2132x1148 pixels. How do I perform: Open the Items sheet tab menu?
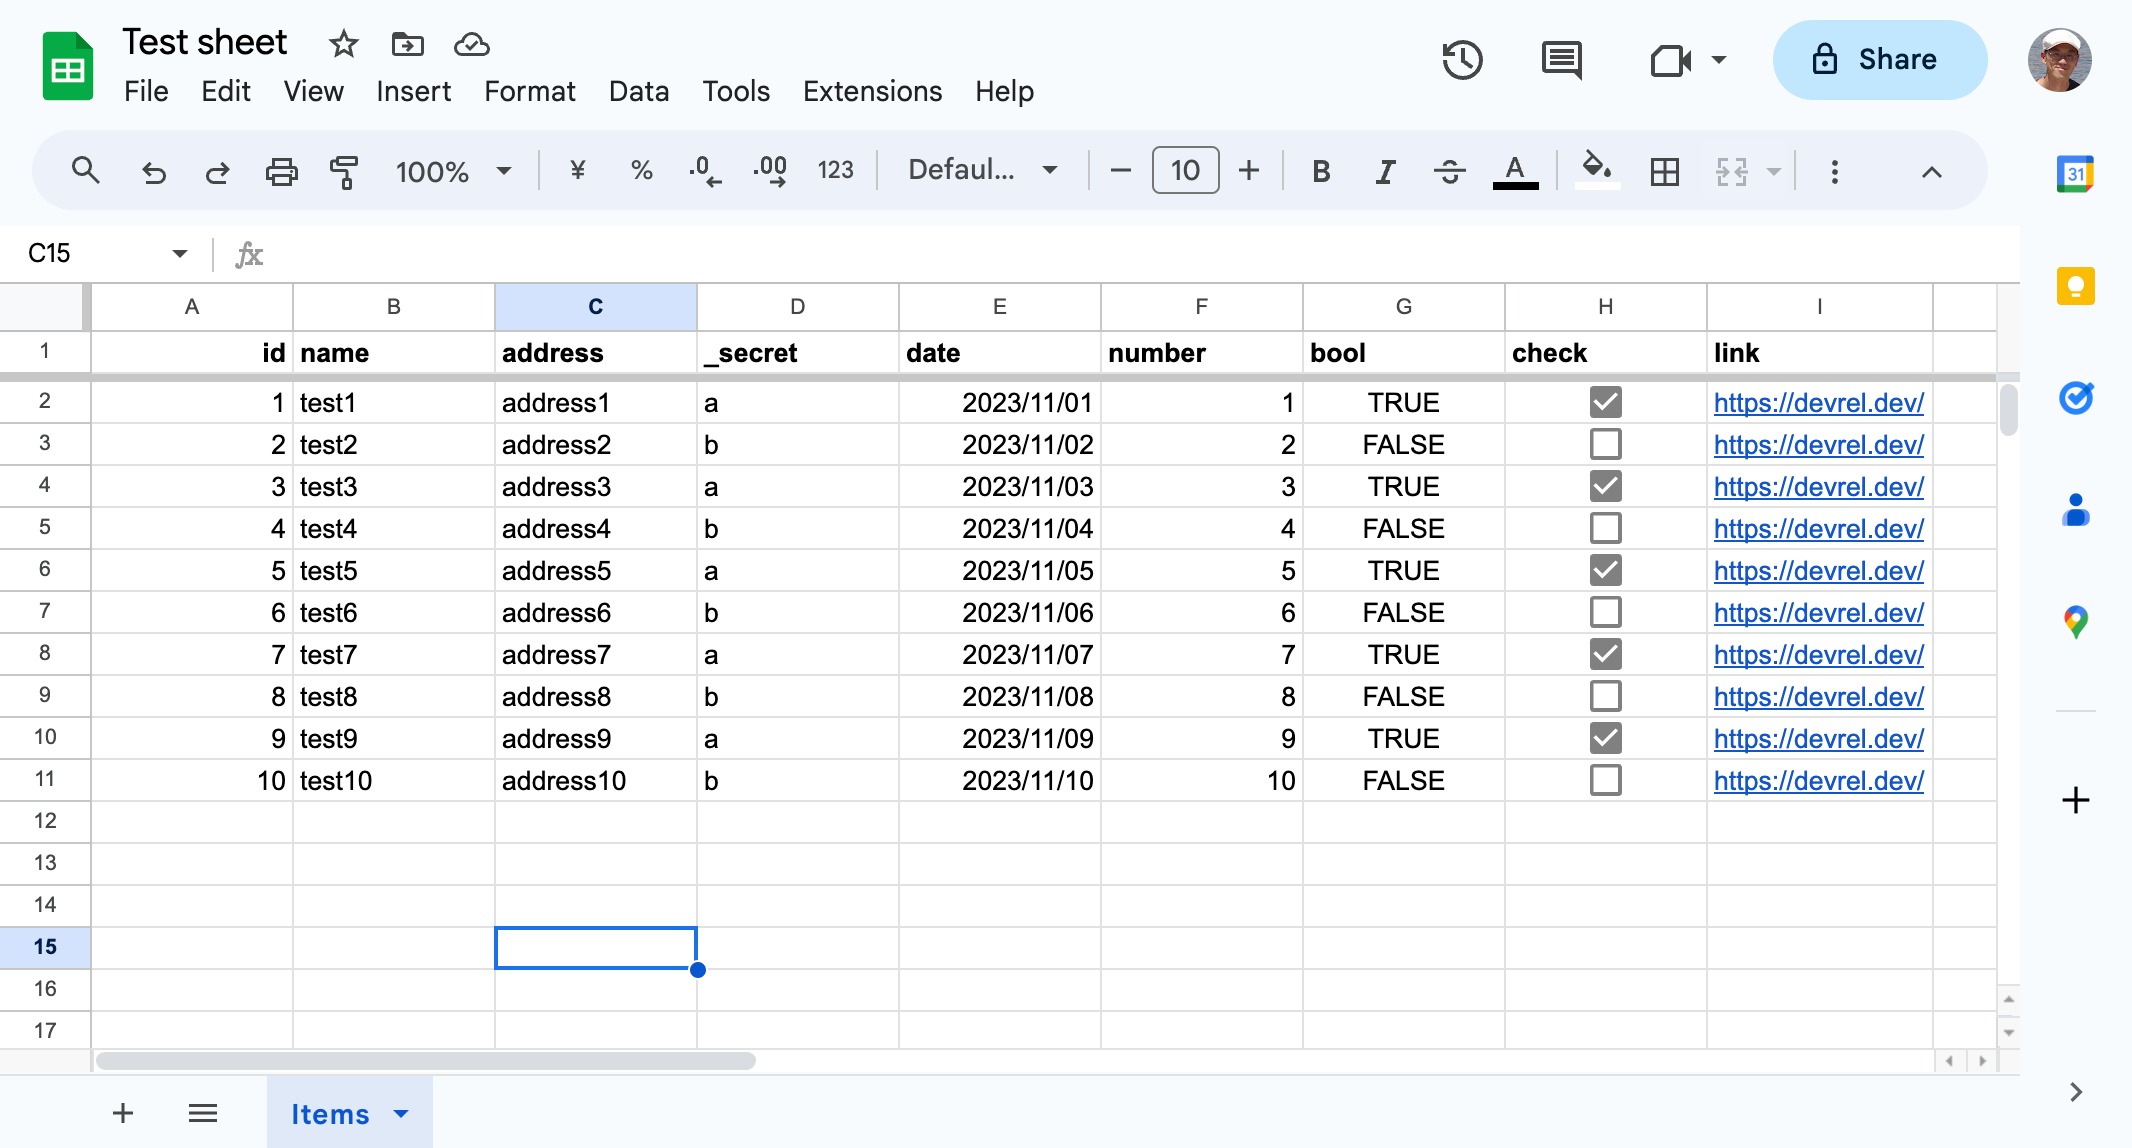point(402,1113)
